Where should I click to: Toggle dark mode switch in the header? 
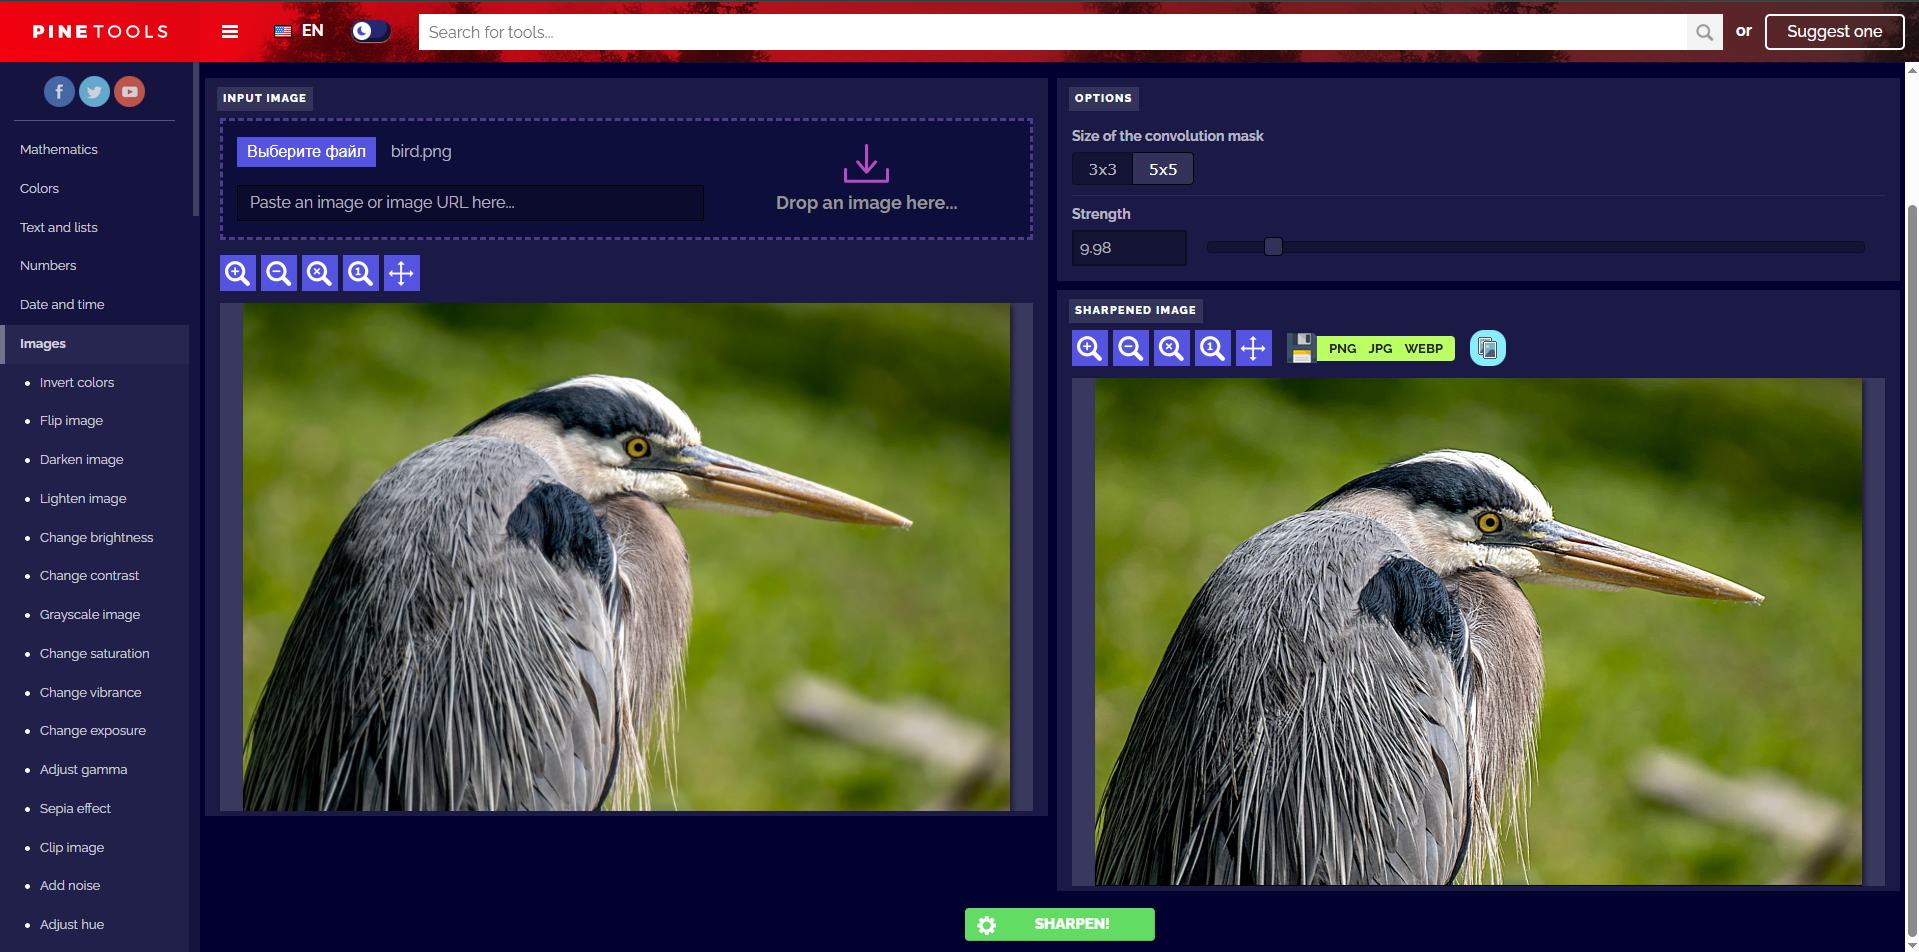370,30
